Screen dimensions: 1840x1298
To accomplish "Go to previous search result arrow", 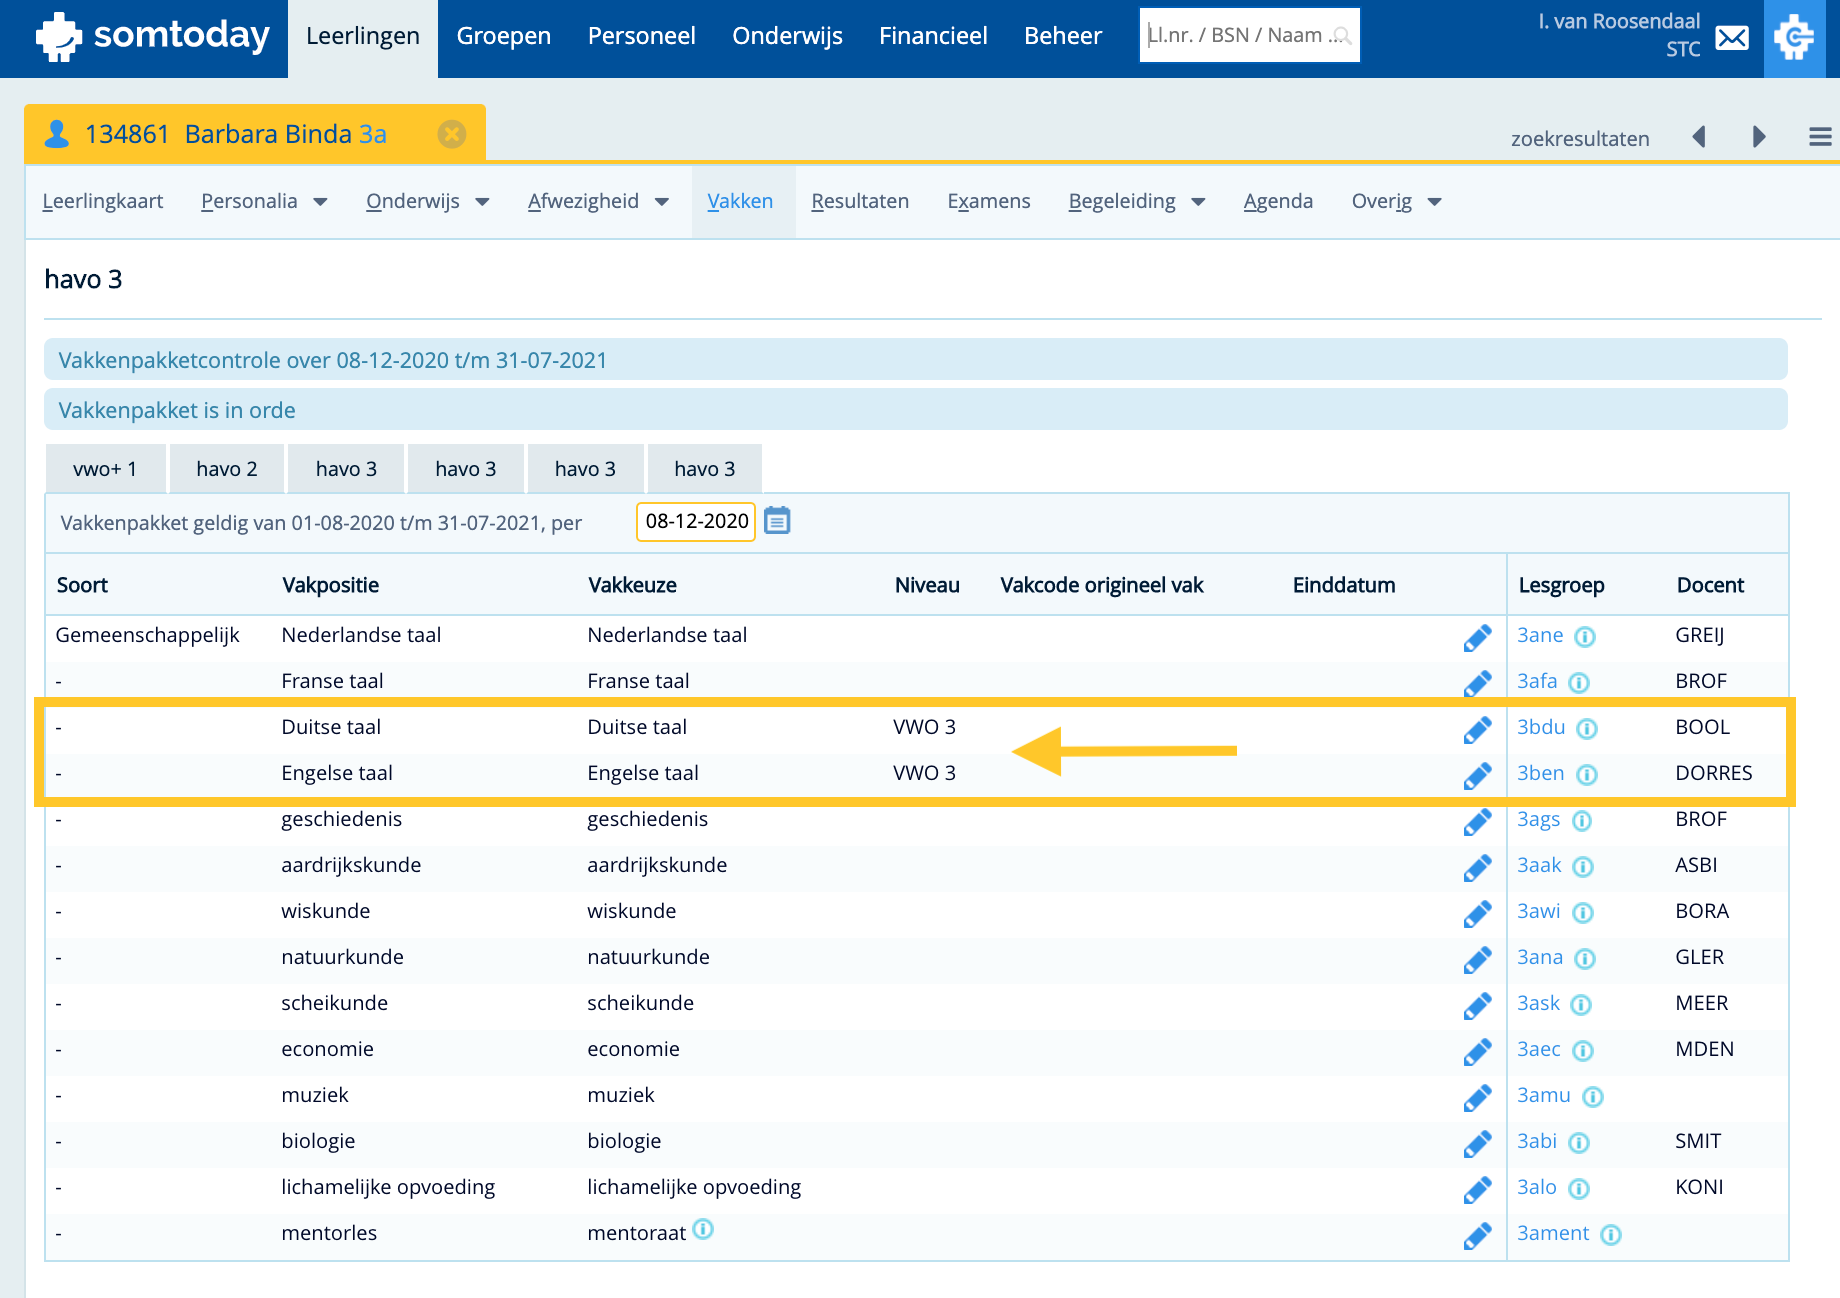I will click(x=1699, y=137).
